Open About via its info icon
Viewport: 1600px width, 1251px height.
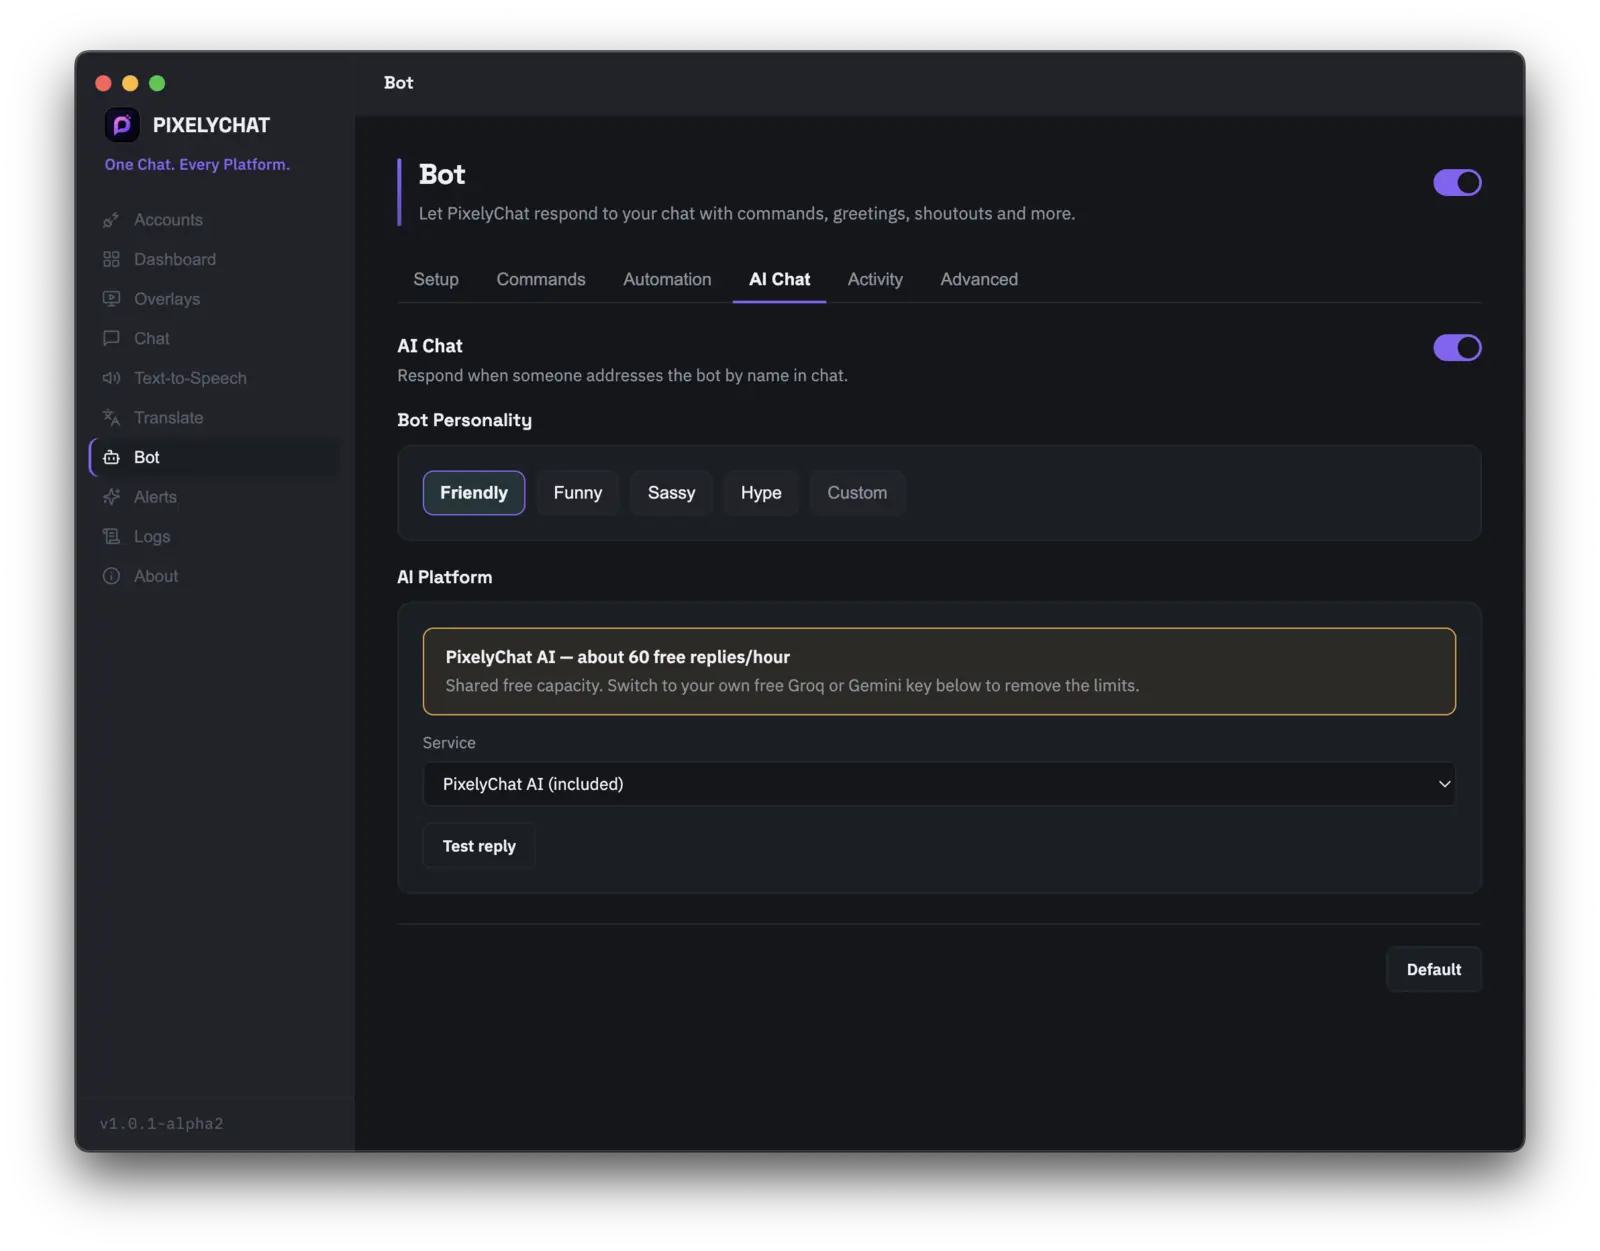(111, 576)
